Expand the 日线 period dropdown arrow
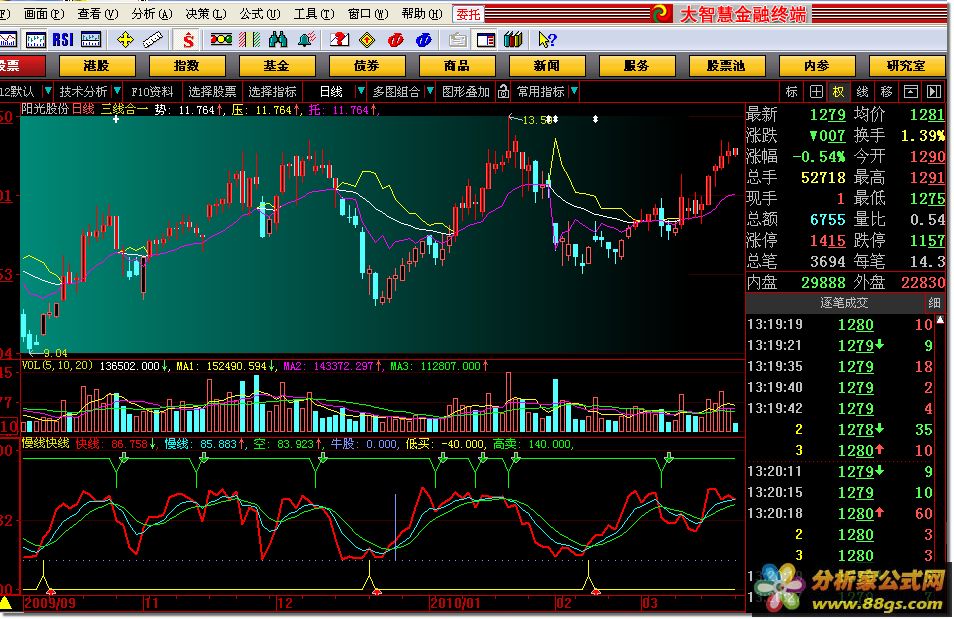This screenshot has width=954, height=619. [359, 91]
